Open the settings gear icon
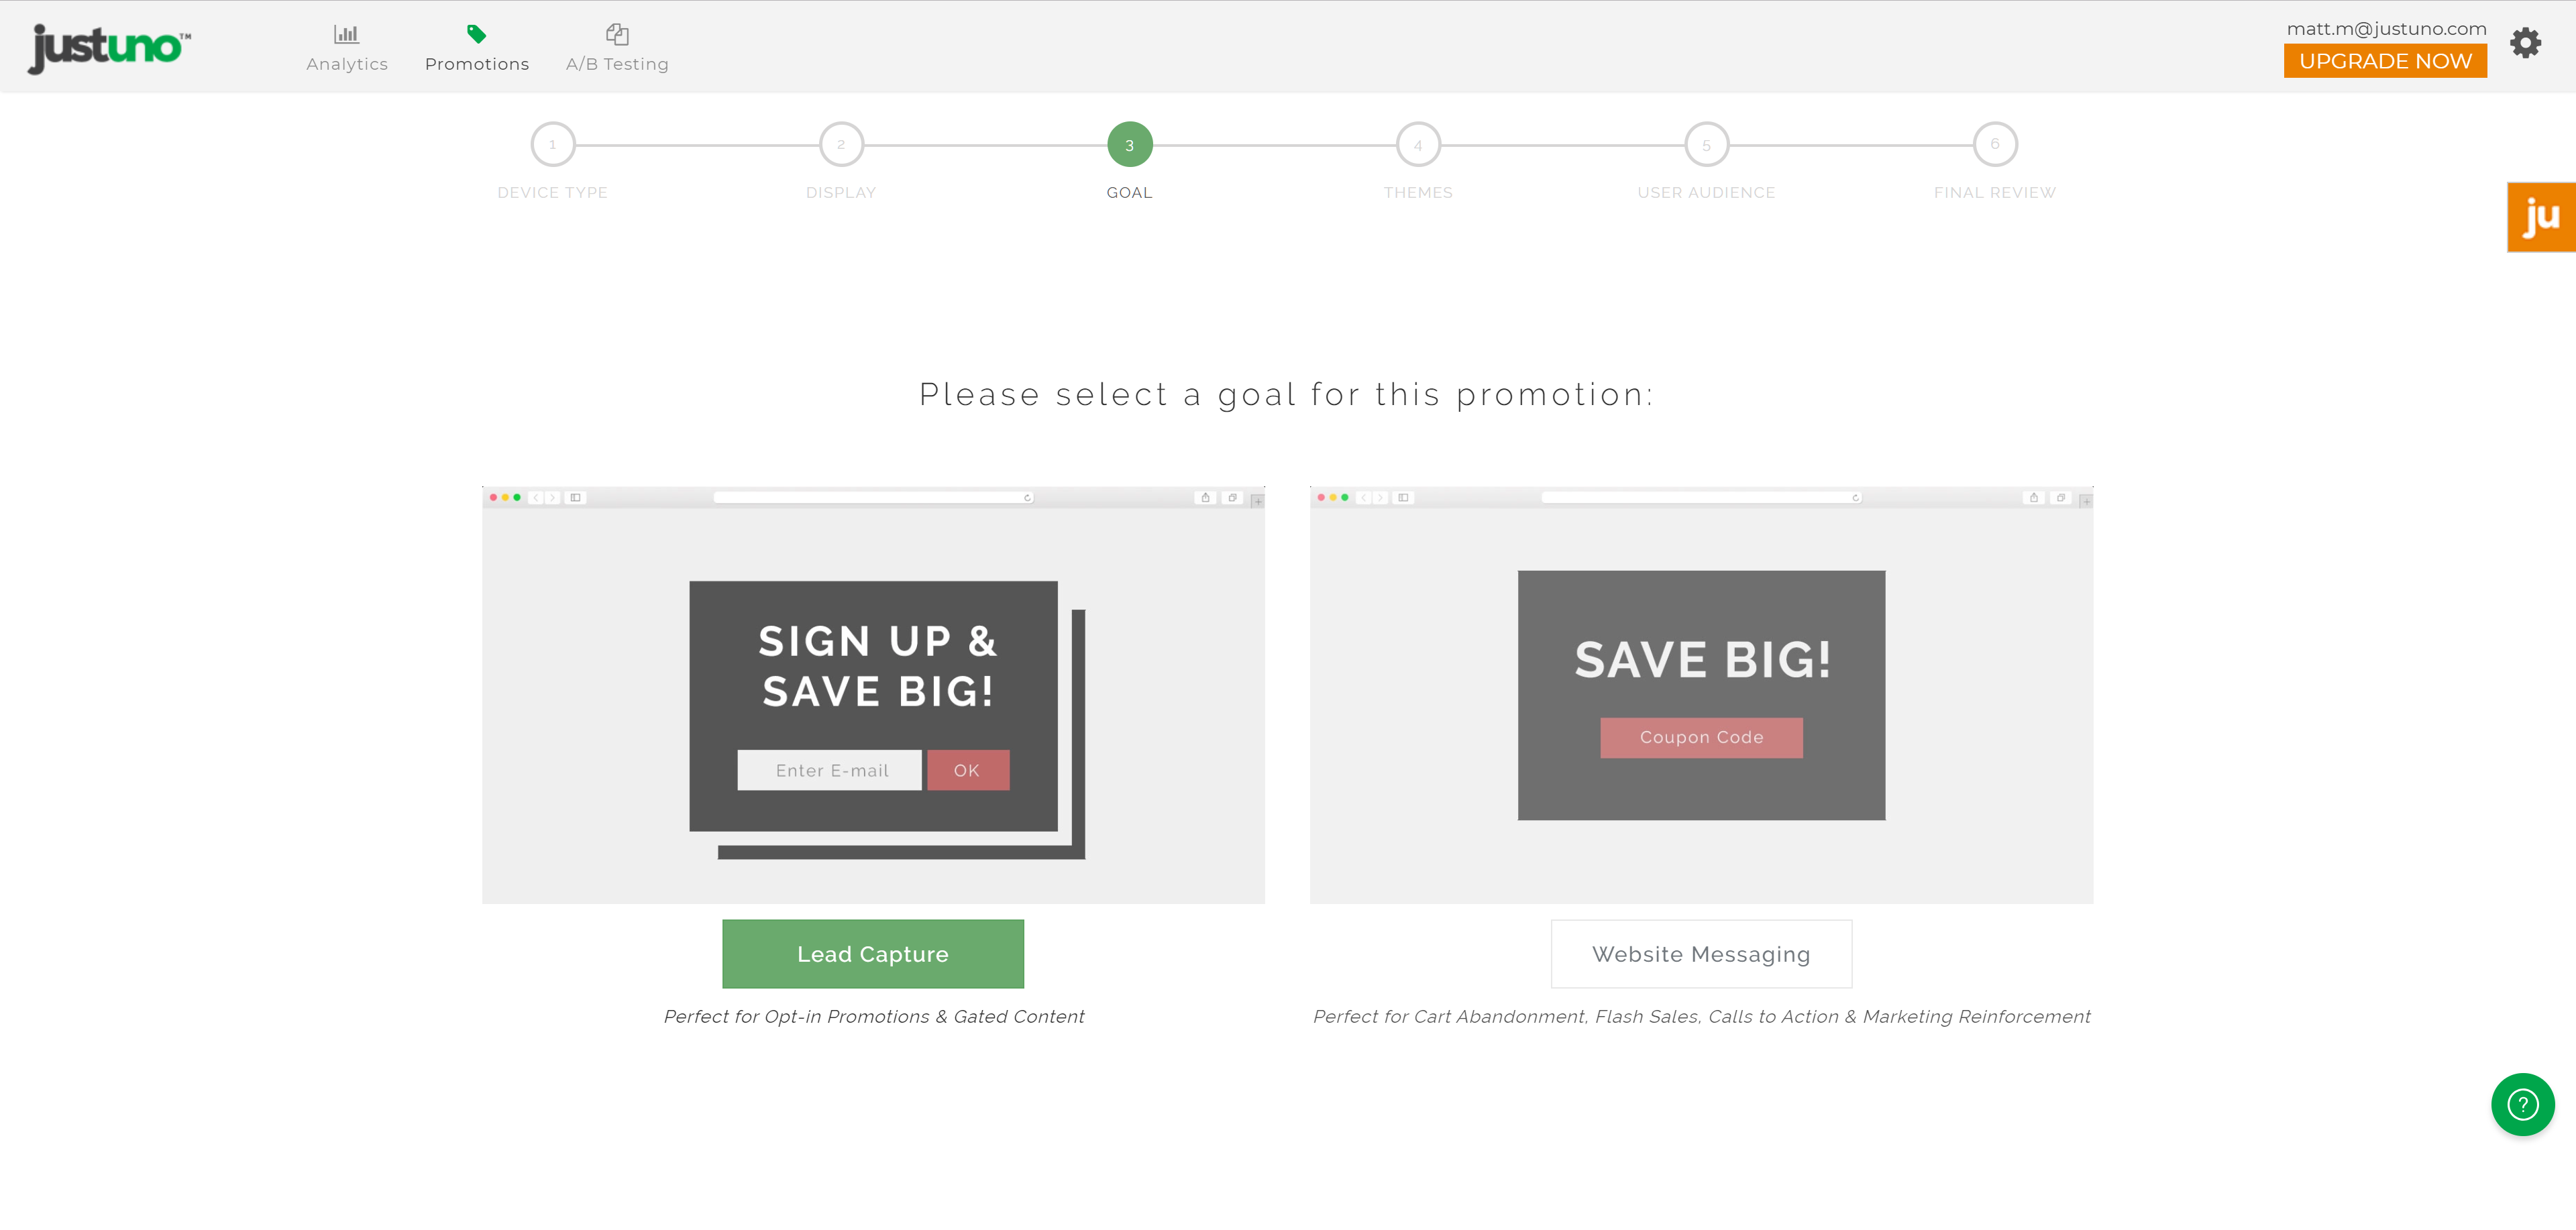 tap(2525, 43)
